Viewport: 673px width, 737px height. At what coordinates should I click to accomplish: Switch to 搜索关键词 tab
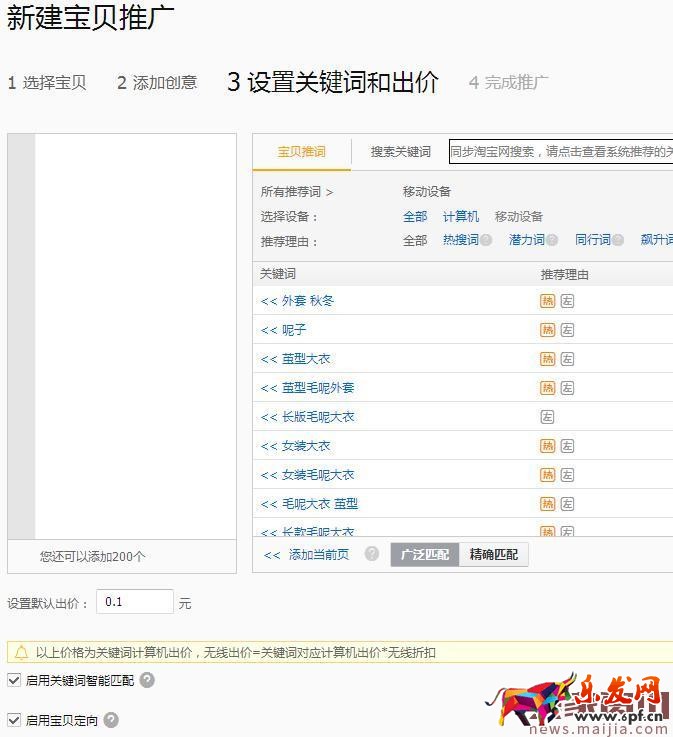click(400, 152)
